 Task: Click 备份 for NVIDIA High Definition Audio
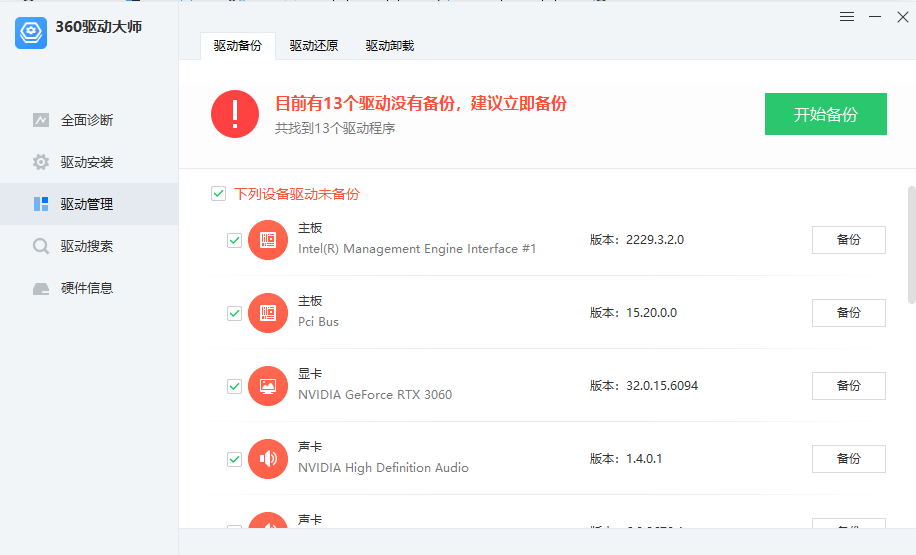(848, 459)
